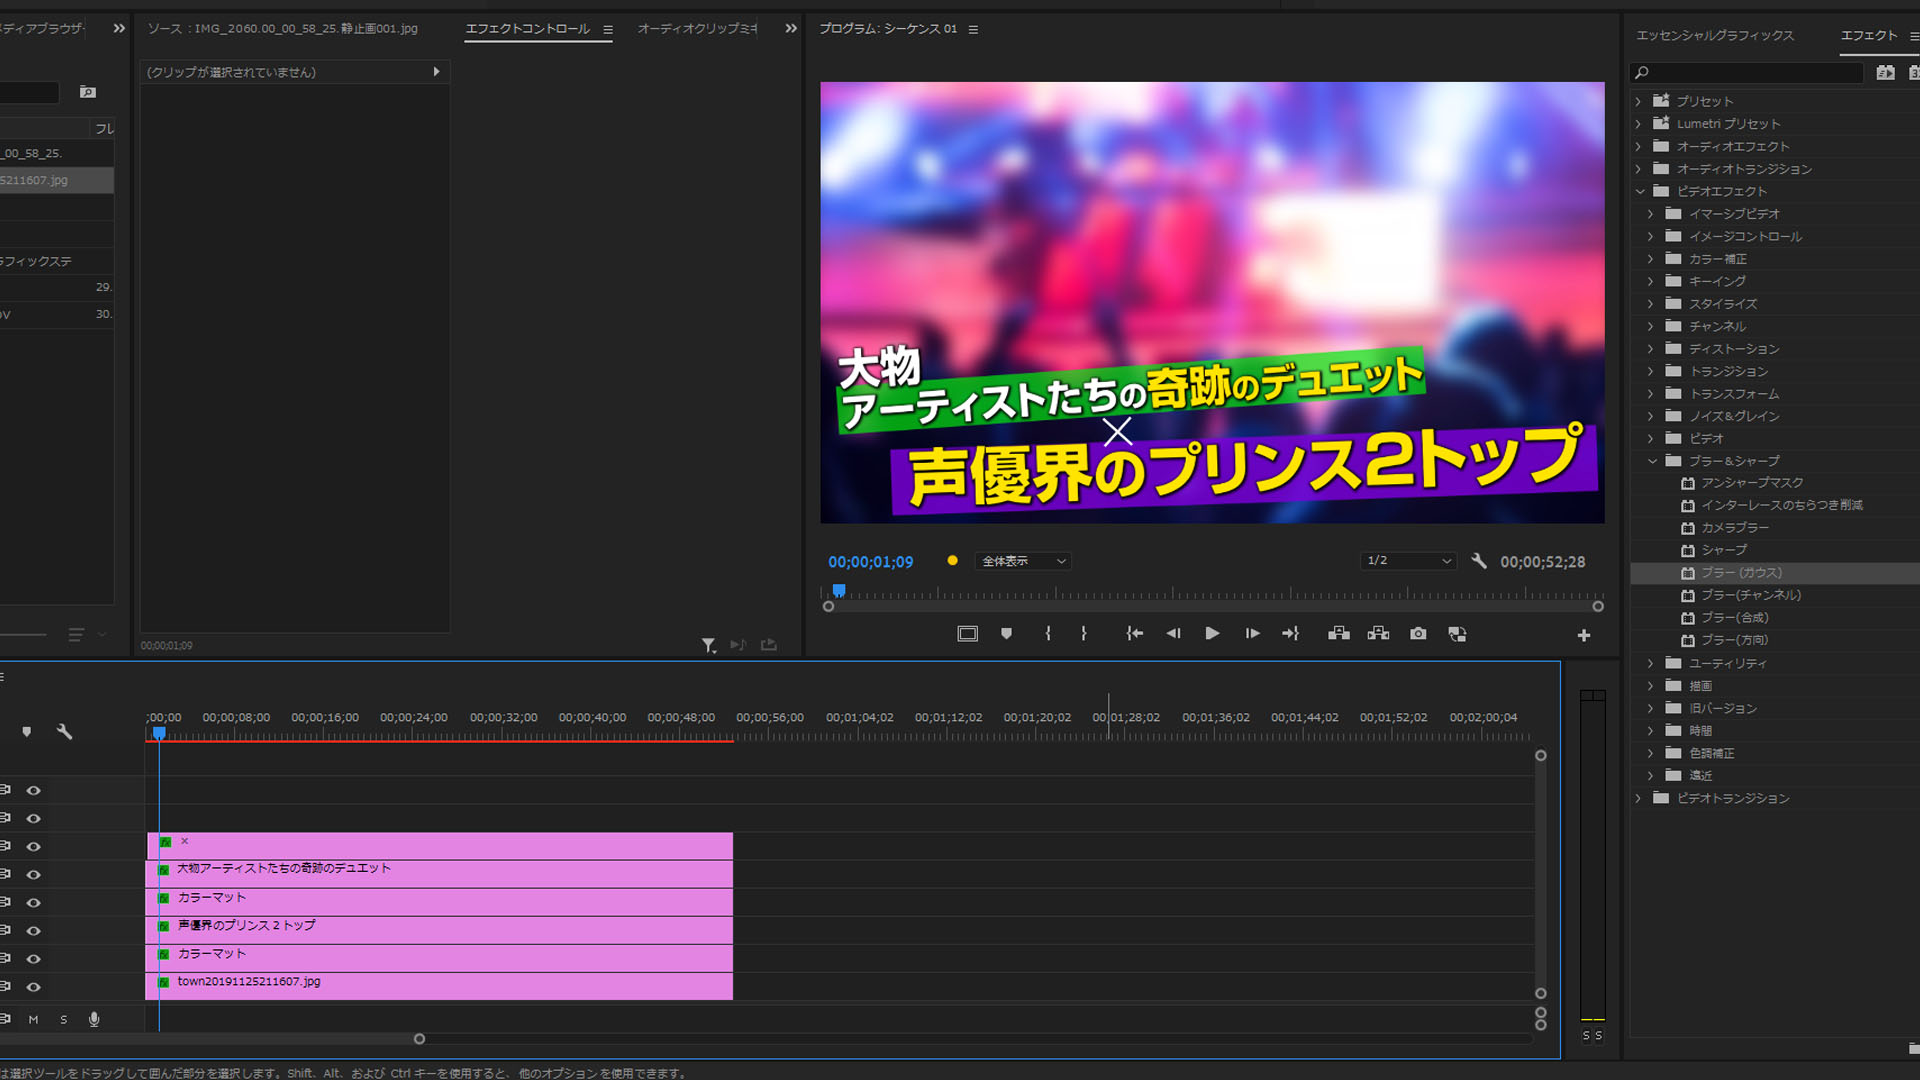
Task: Click the Add Marker icon in Program monitor
Action: point(1006,634)
